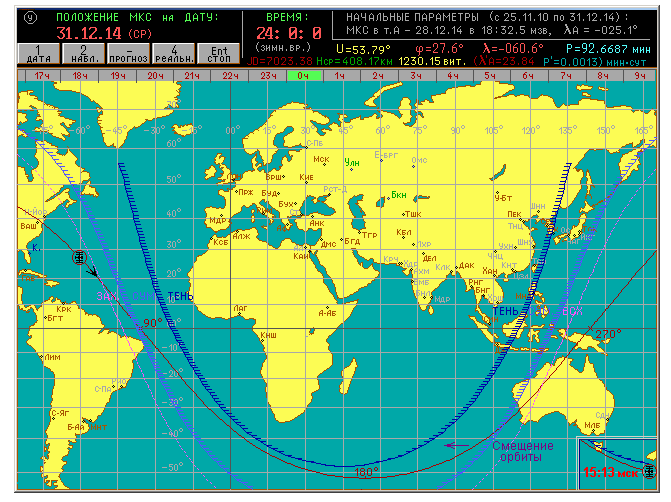This screenshot has height=502, width=671.
Task: Click the red date value 31.12.14
Action: [89, 33]
